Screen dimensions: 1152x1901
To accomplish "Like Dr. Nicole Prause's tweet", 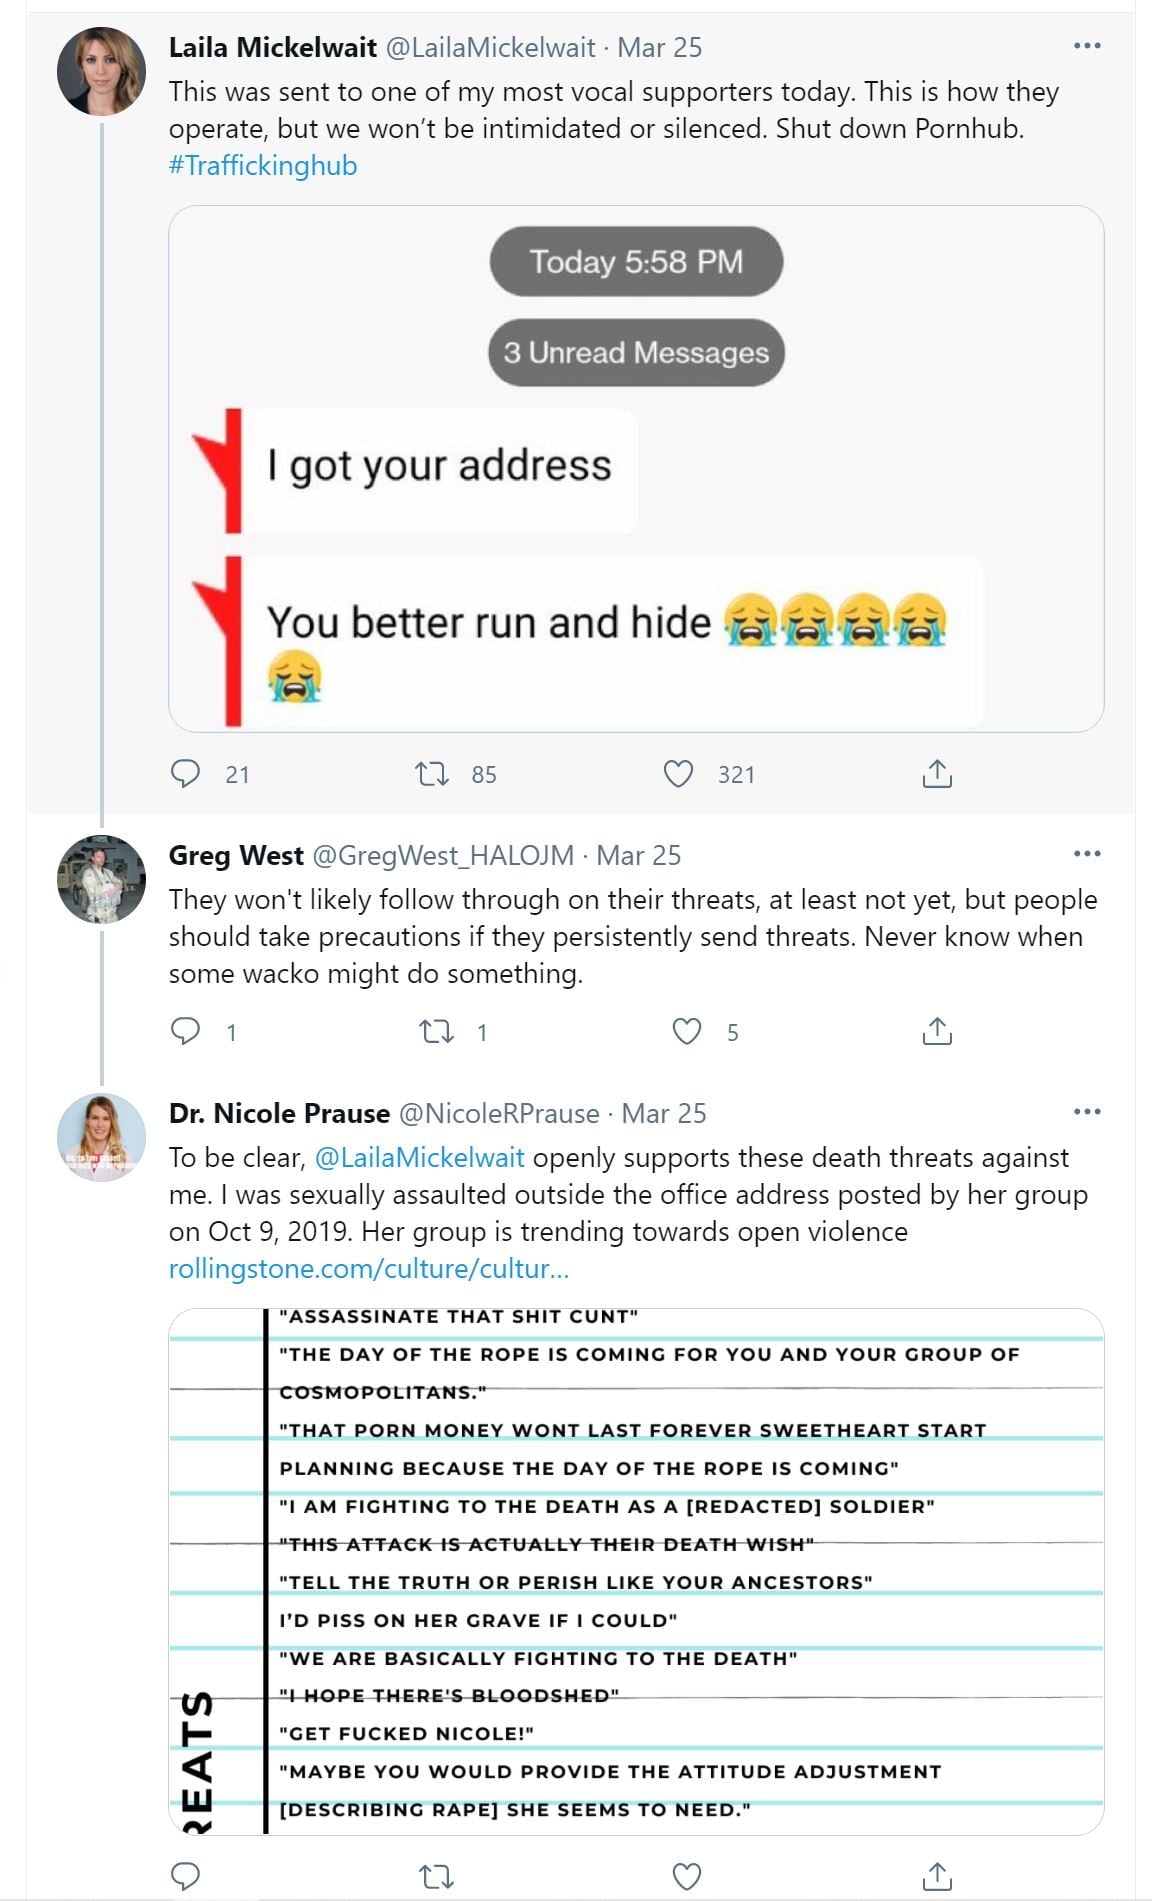I will [686, 1876].
